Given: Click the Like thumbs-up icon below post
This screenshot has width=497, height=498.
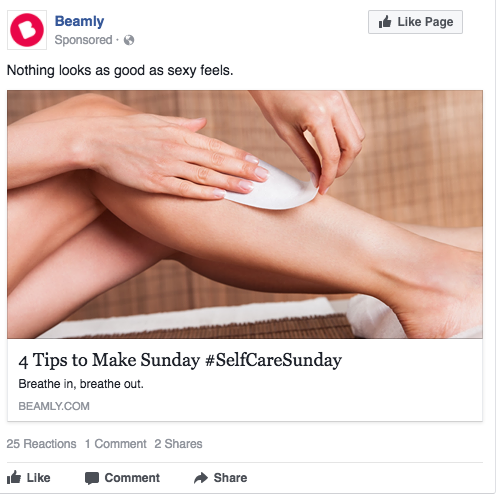Looking at the screenshot, I should [14, 477].
